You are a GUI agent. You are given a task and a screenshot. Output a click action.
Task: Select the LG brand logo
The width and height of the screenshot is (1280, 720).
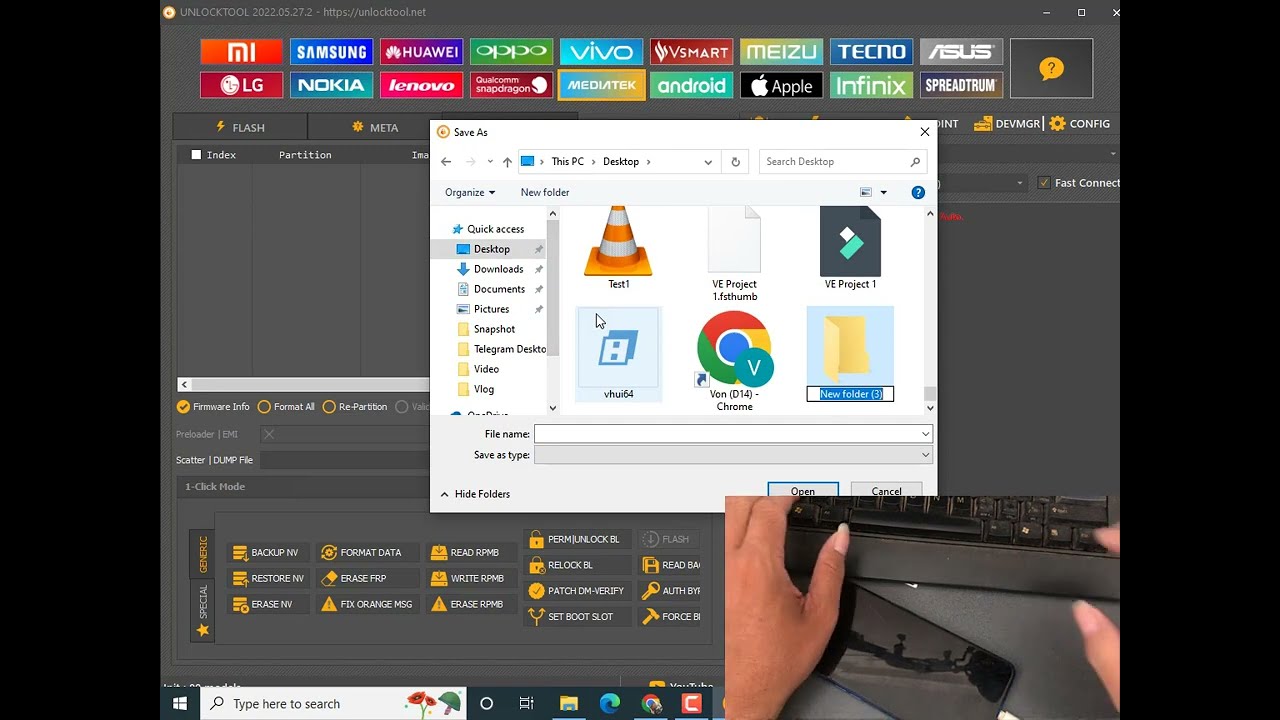[x=241, y=85]
